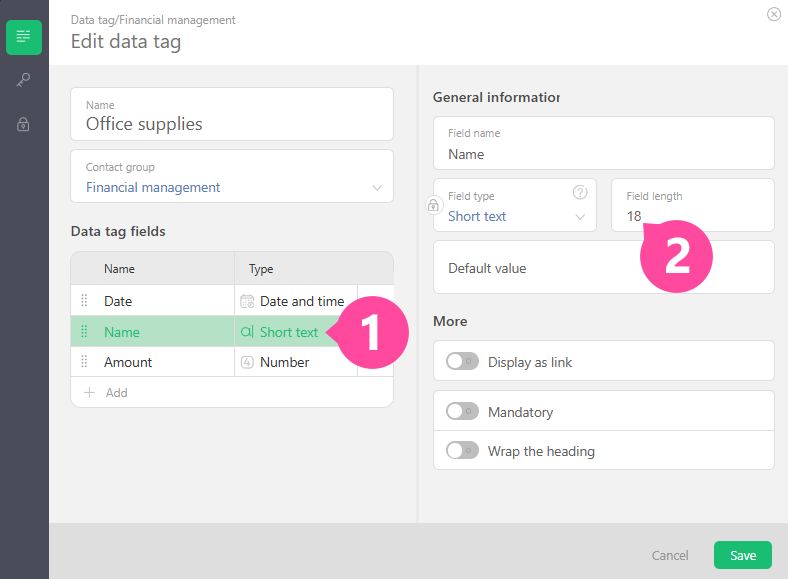
Task: Click Add to create new field
Action: click(117, 393)
